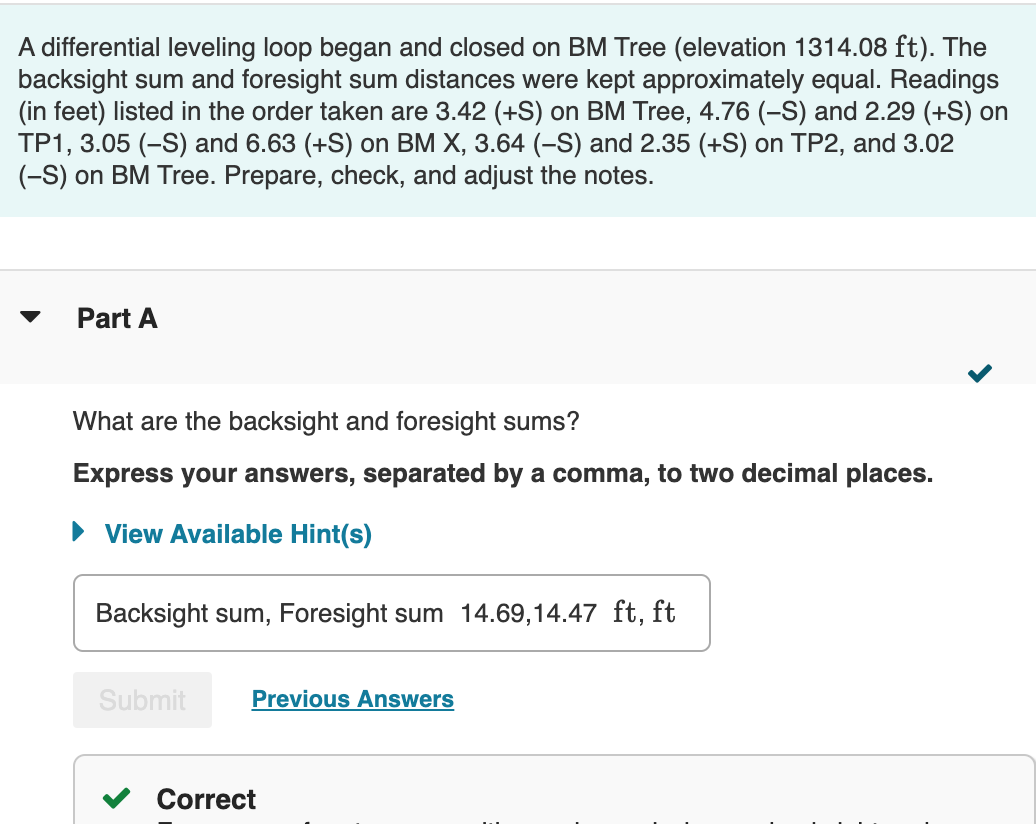The height and width of the screenshot is (824, 1036).
Task: Select the black triangle beside Part A
Action: click(31, 317)
